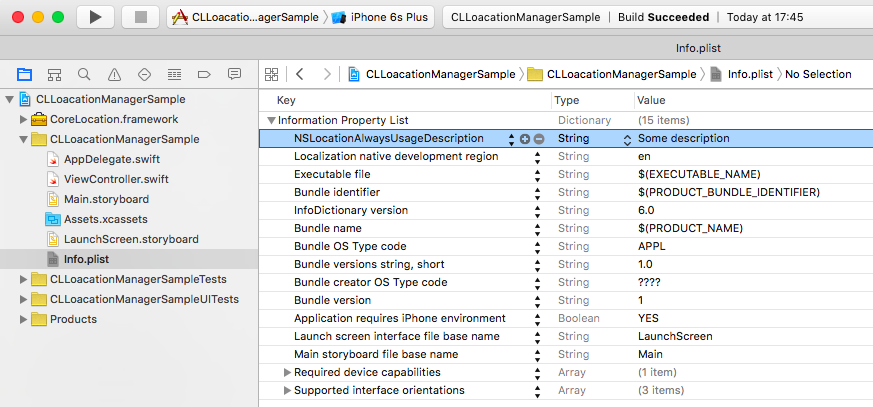
Task: Collapse the Information Property List
Action: click(x=270, y=120)
